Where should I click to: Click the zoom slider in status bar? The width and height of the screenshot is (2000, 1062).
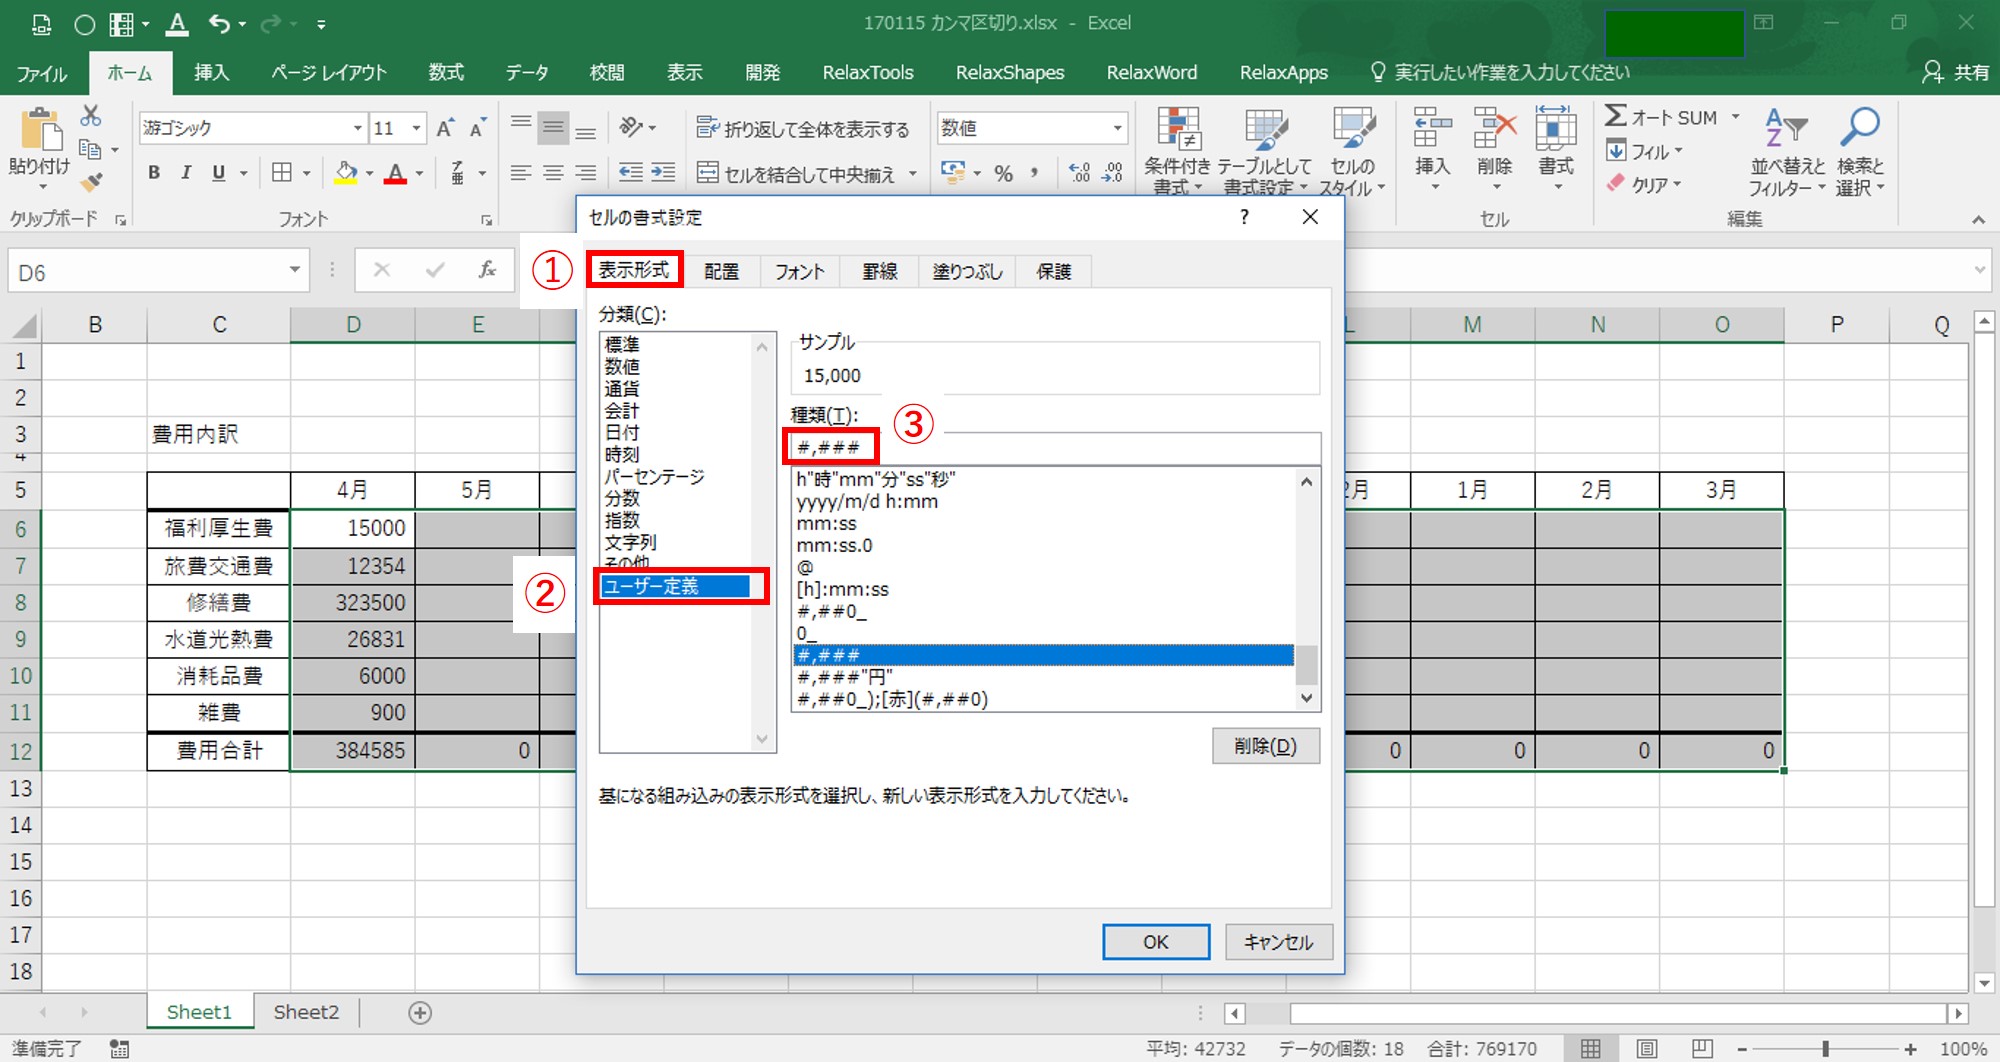[1825, 1049]
